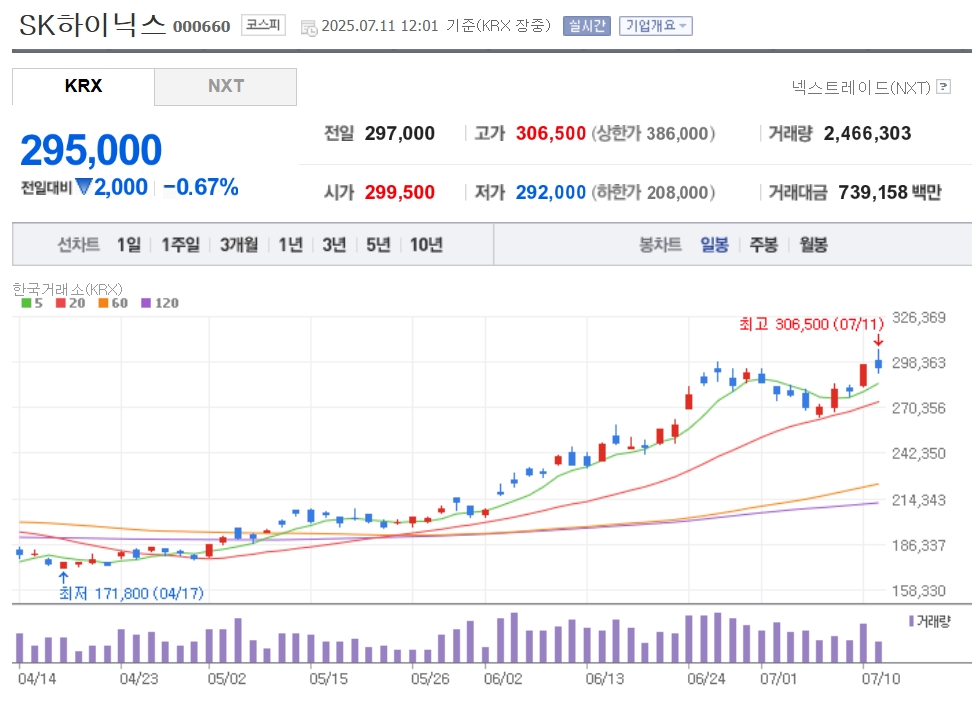Screen dimensions: 972x713
Task: Click the current price 295,000
Action: [91, 150]
